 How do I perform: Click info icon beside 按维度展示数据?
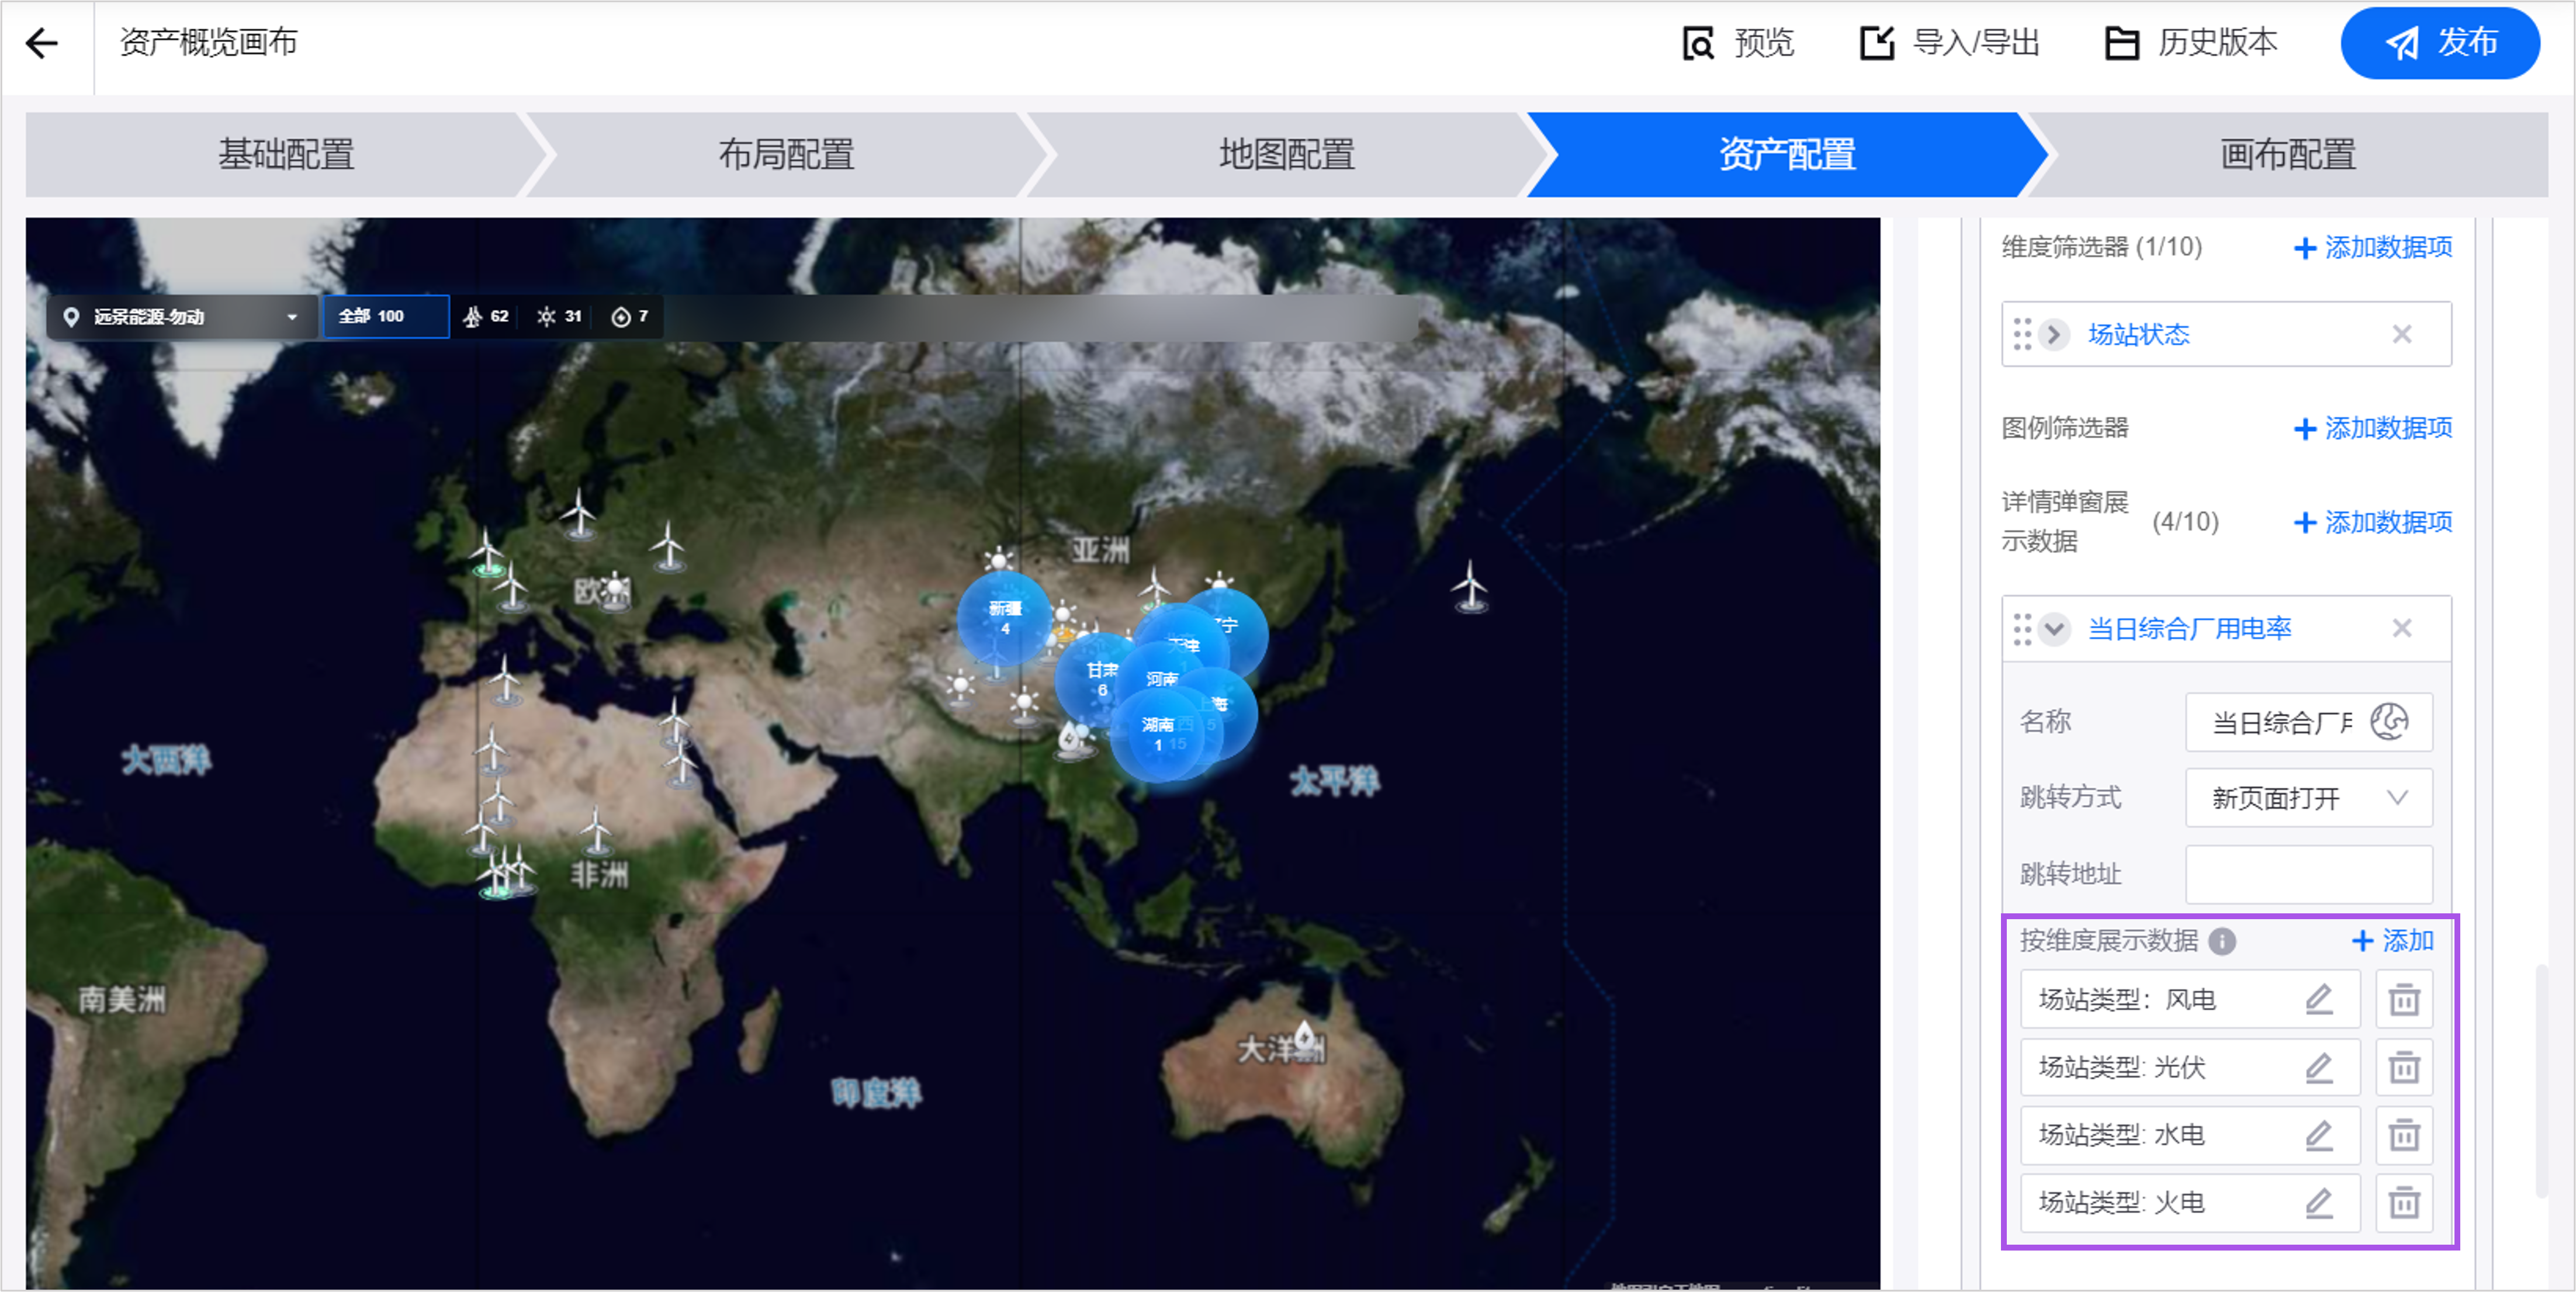pos(2222,941)
